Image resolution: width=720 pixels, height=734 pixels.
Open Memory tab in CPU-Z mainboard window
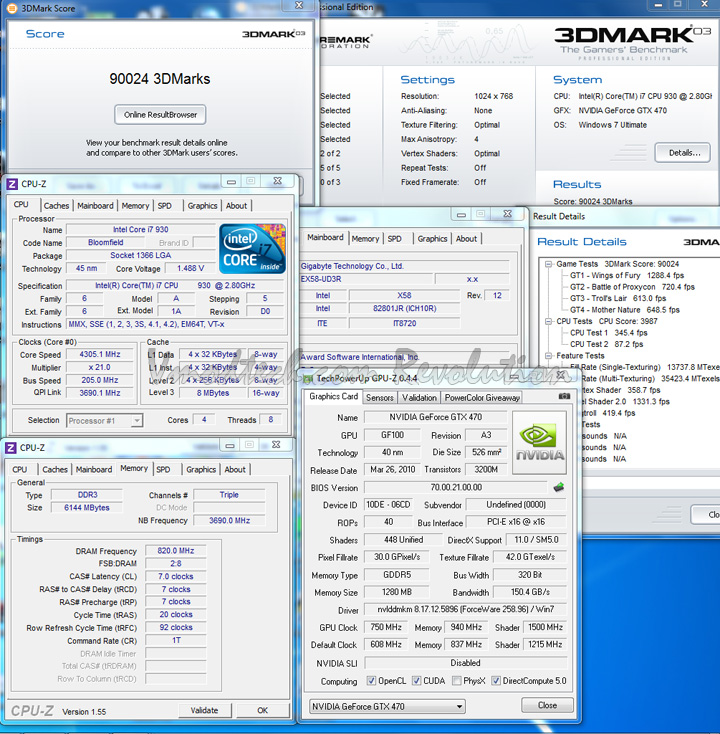click(365, 239)
